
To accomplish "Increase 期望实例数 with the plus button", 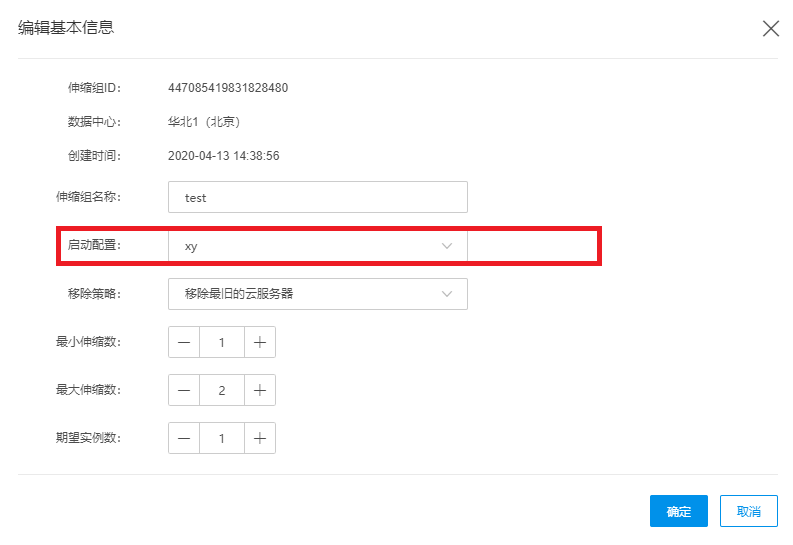I will pos(259,438).
